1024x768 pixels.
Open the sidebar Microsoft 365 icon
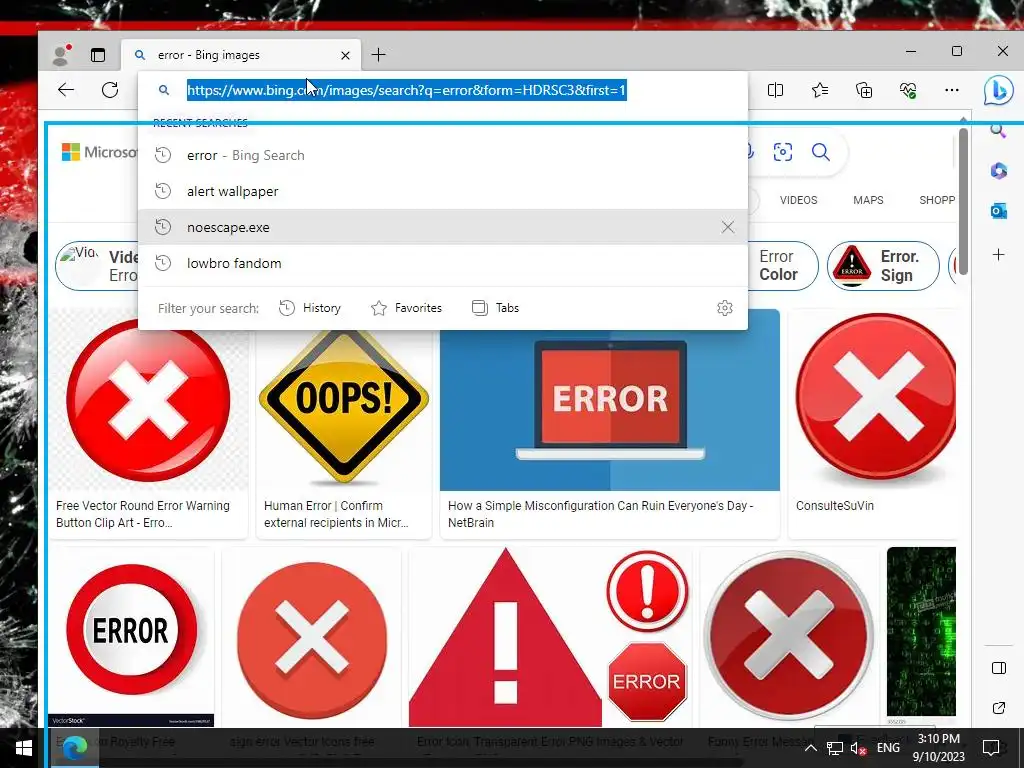pyautogui.click(x=999, y=171)
